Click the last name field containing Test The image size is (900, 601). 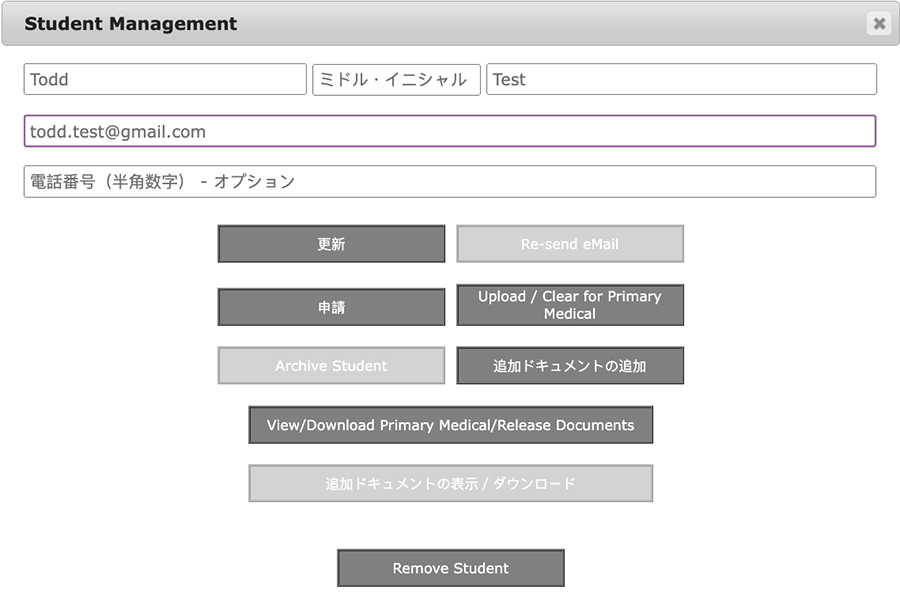click(x=681, y=80)
